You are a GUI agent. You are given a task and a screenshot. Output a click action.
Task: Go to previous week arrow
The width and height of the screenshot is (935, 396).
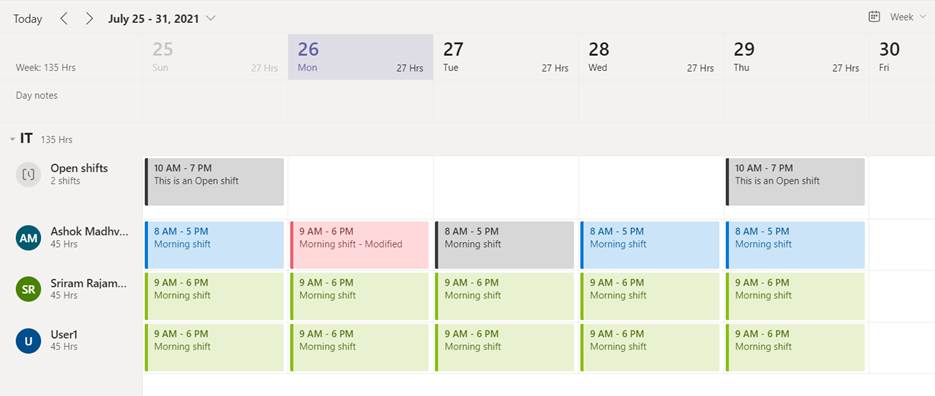(64, 18)
